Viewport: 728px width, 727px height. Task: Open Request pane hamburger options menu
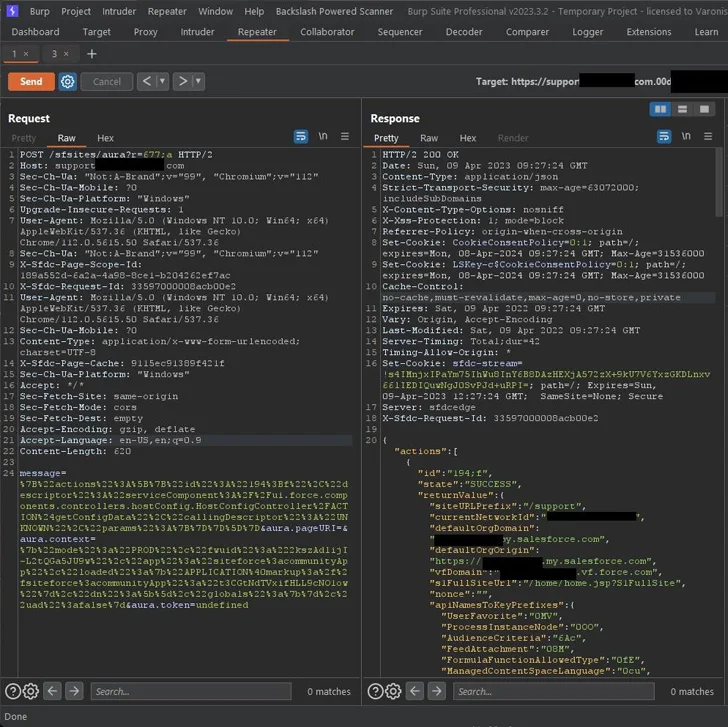(345, 136)
